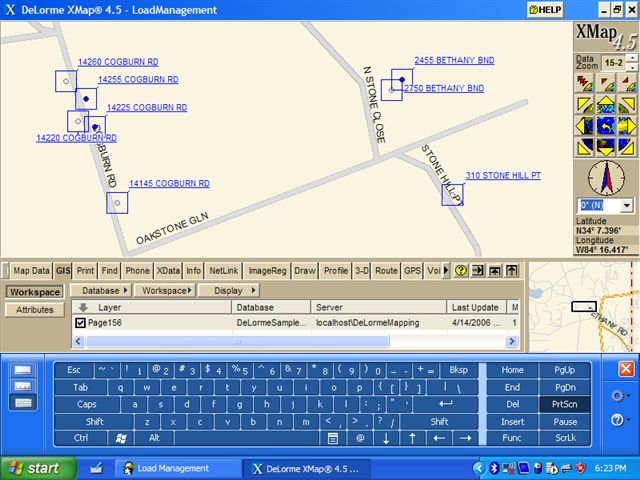Toggle the ScrLk key on keyboard

[565, 438]
